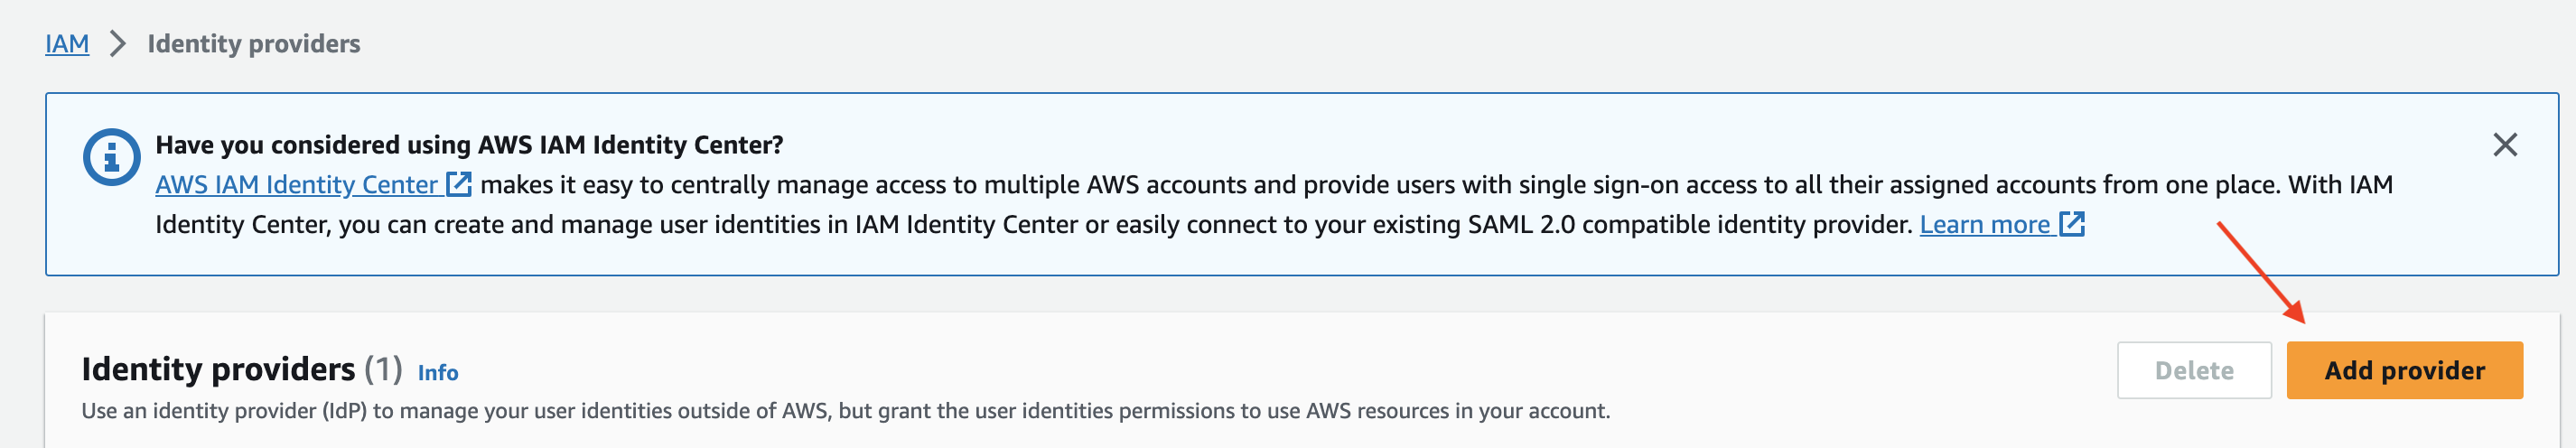Viewport: 2576px width, 448px height.
Task: Click the orange Add provider button
Action: [x=2403, y=370]
